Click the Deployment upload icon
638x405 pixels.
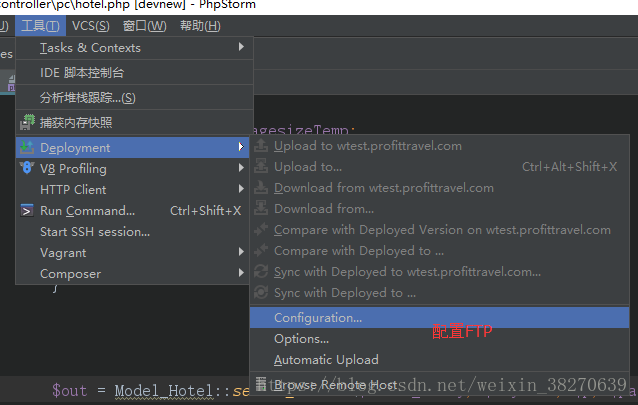click(x=27, y=147)
